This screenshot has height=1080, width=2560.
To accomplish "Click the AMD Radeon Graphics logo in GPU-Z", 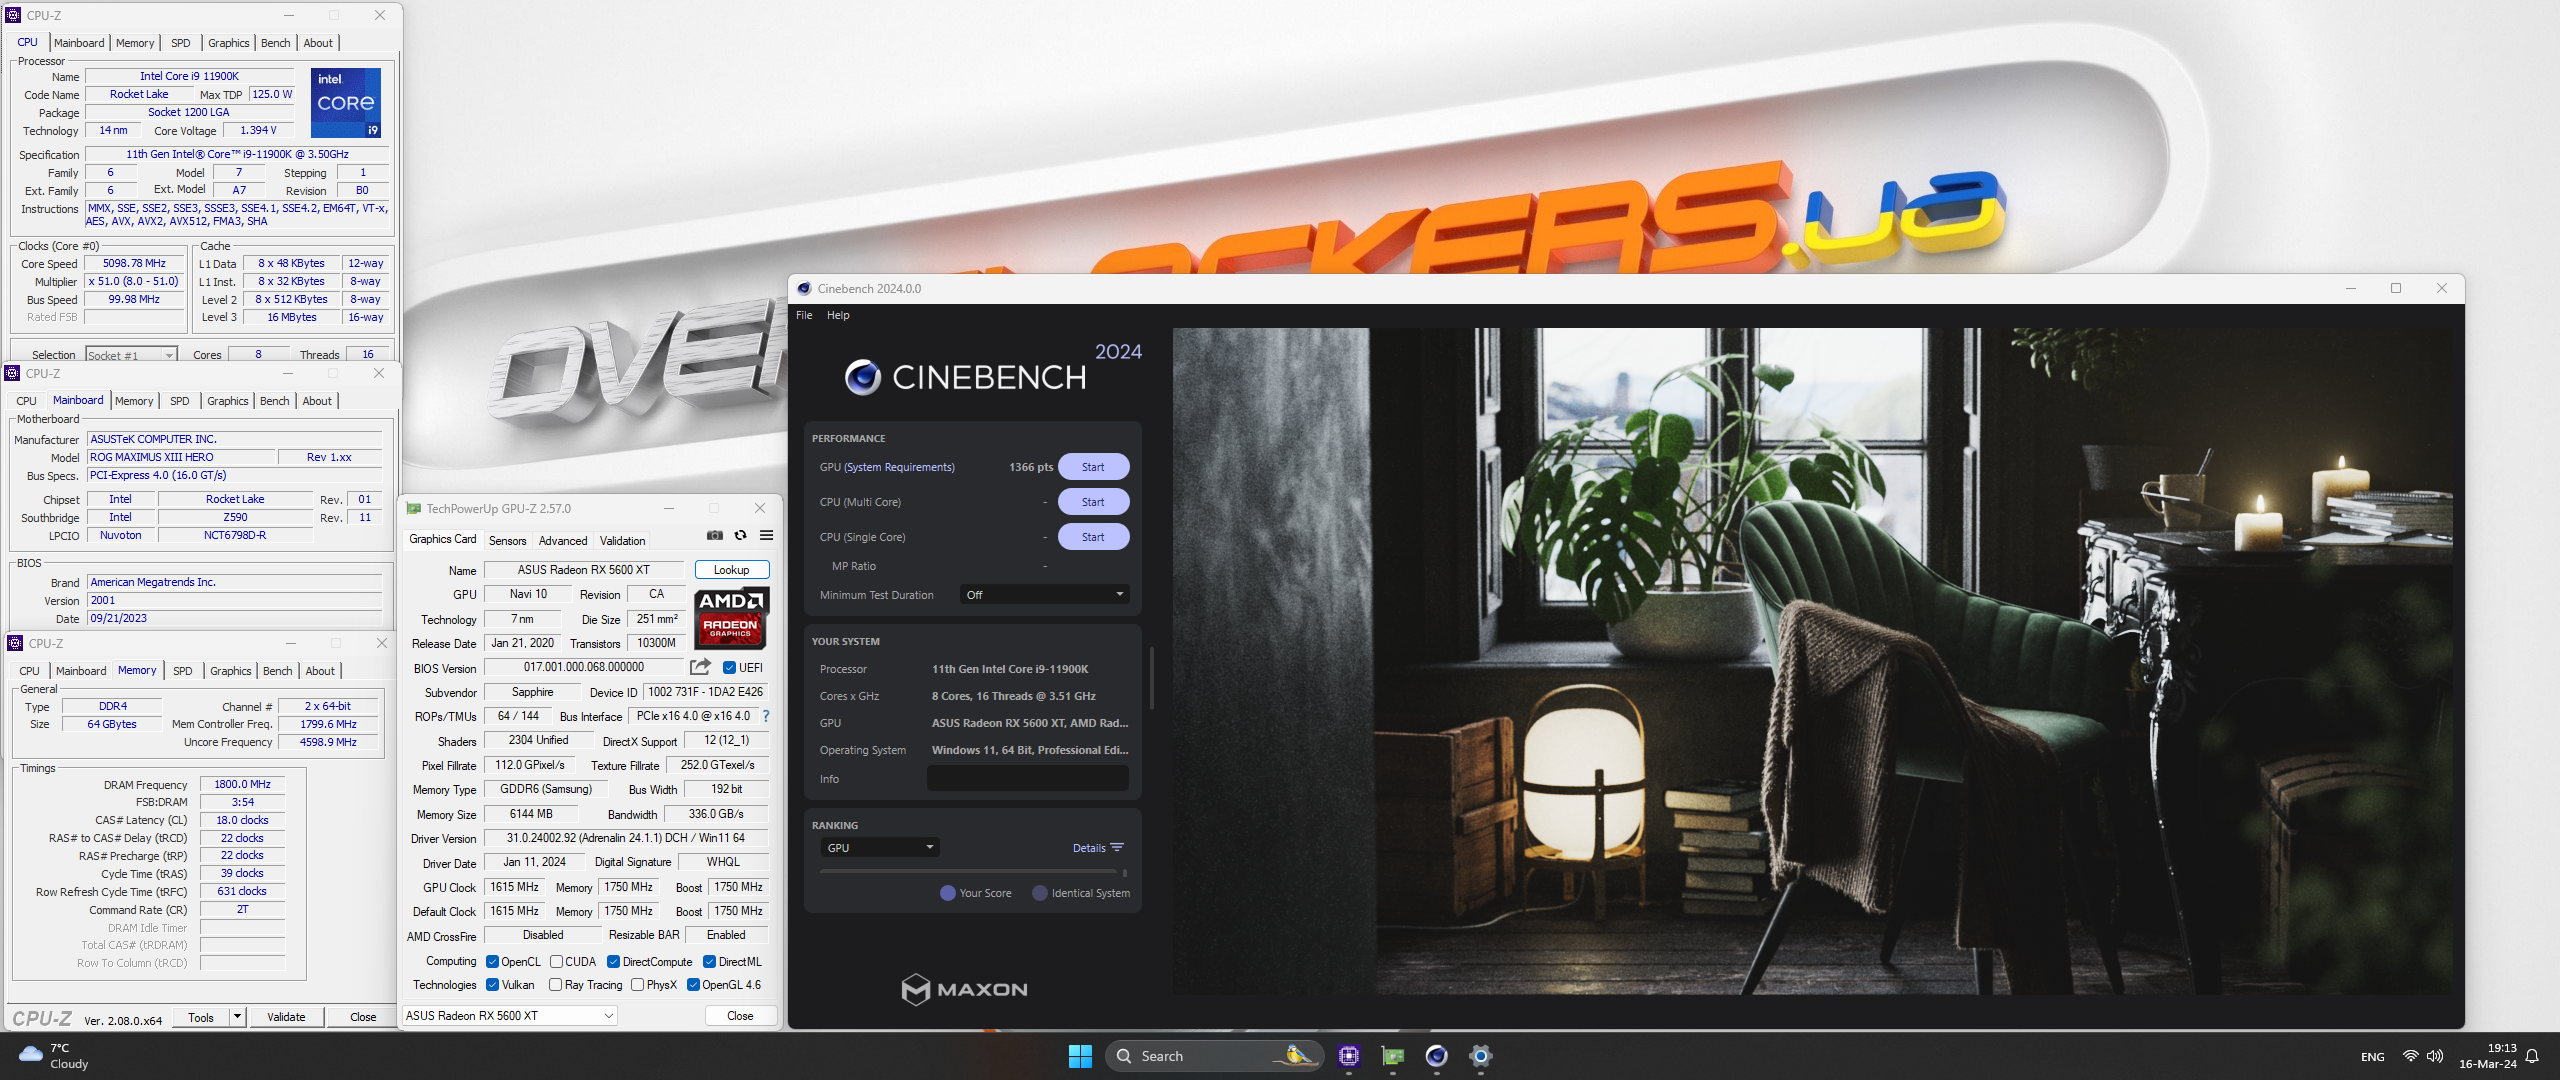I will 731,618.
